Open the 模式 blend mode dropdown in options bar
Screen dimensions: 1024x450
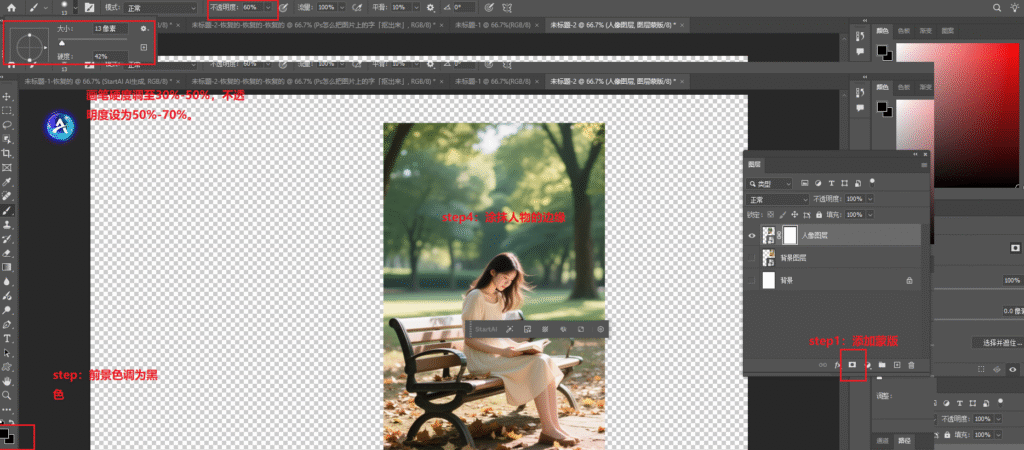pos(160,7)
